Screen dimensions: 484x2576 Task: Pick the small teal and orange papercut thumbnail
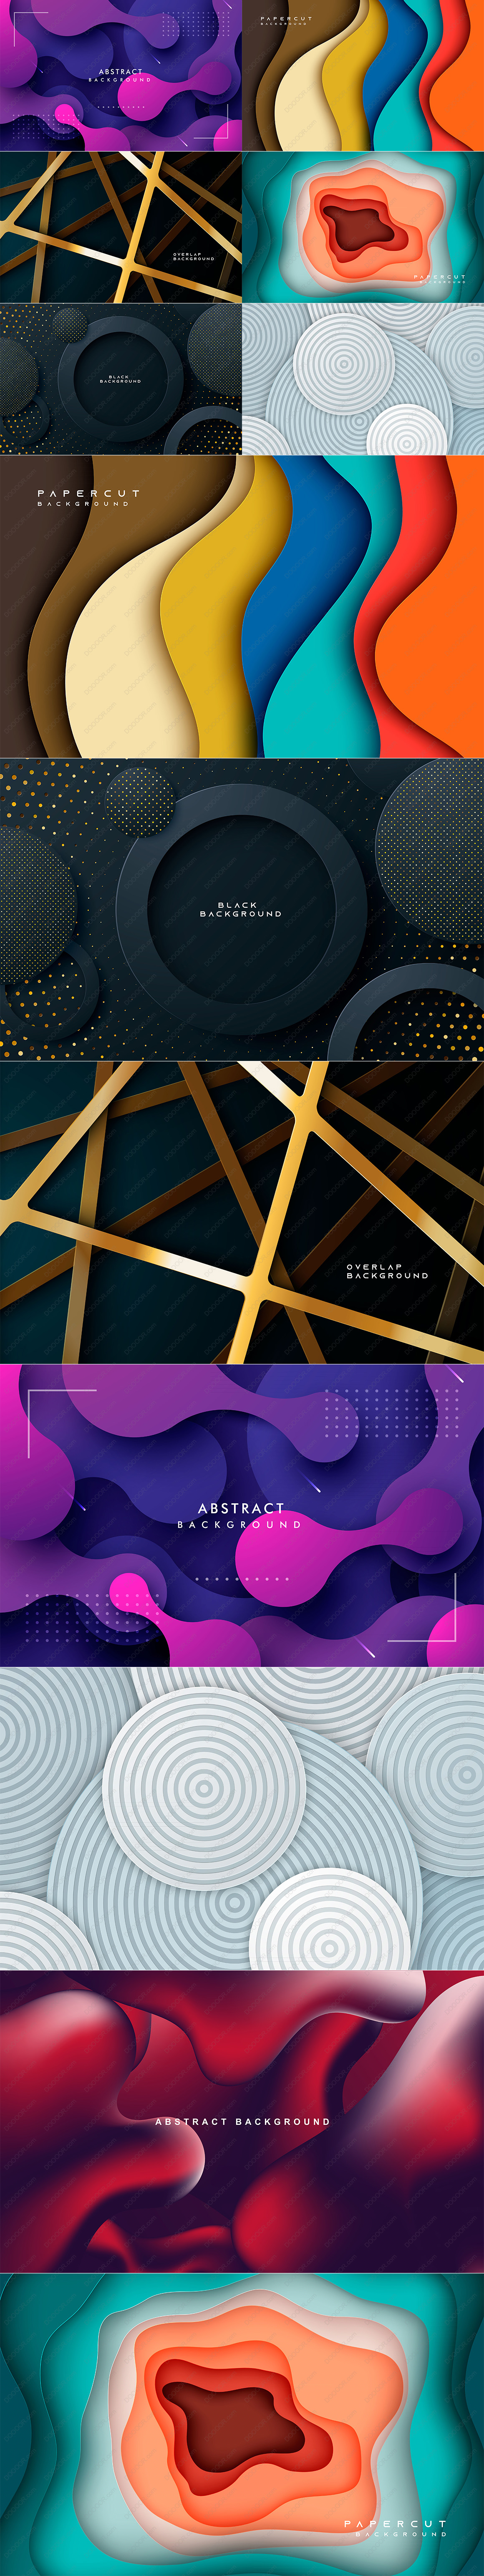(x=363, y=227)
